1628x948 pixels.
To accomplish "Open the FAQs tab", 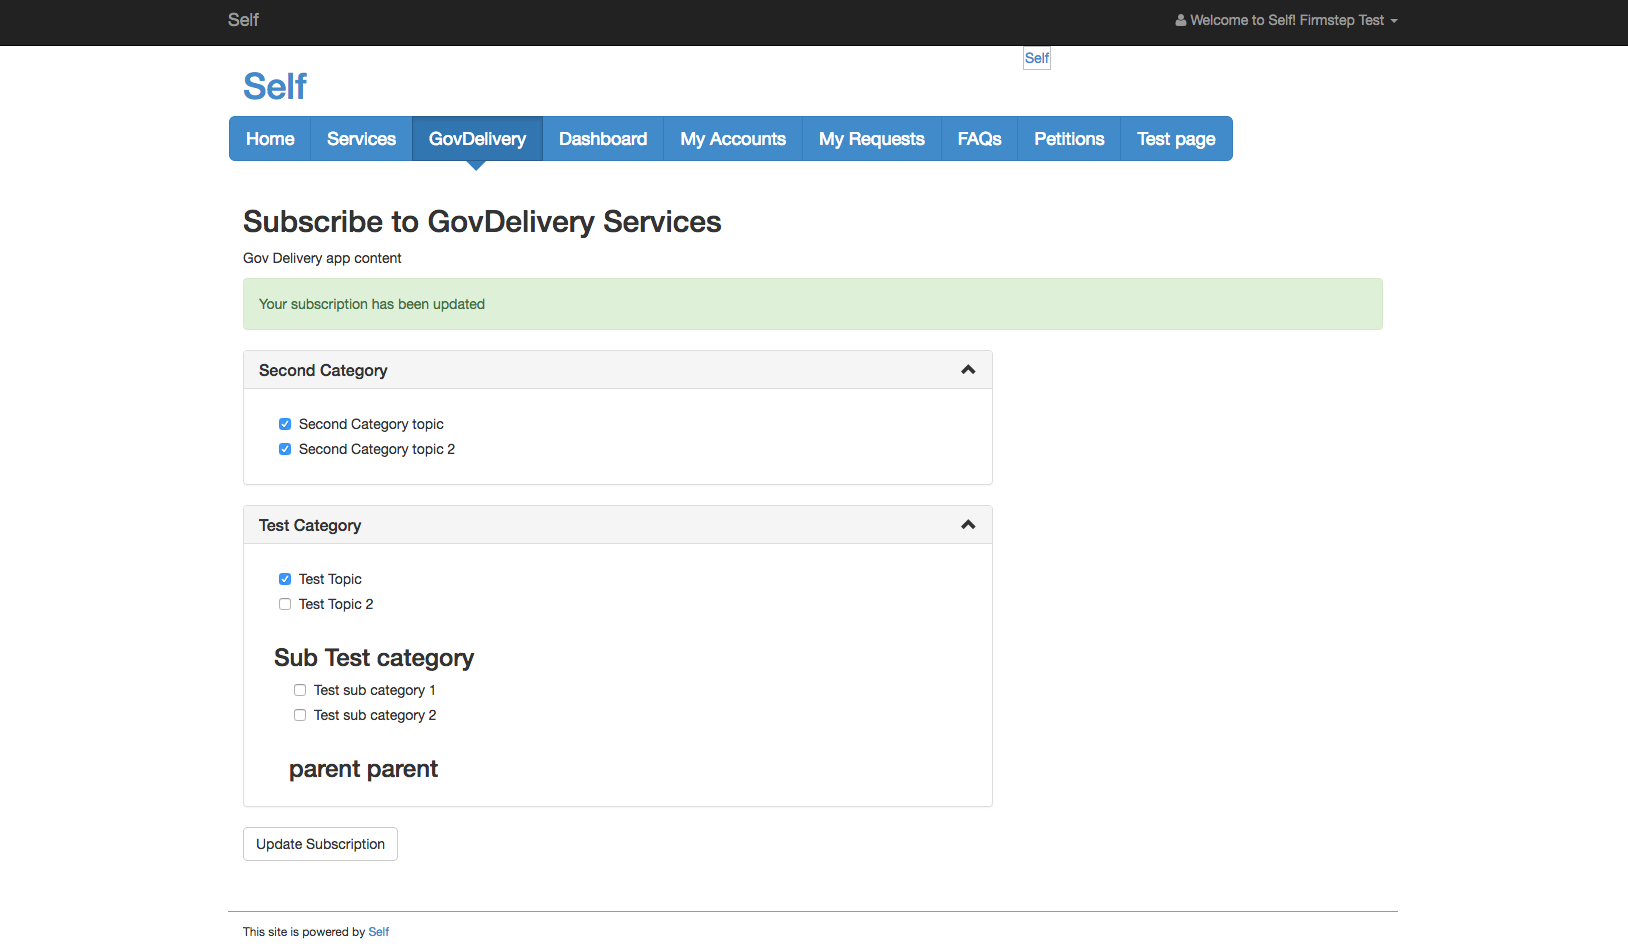I will 978,138.
